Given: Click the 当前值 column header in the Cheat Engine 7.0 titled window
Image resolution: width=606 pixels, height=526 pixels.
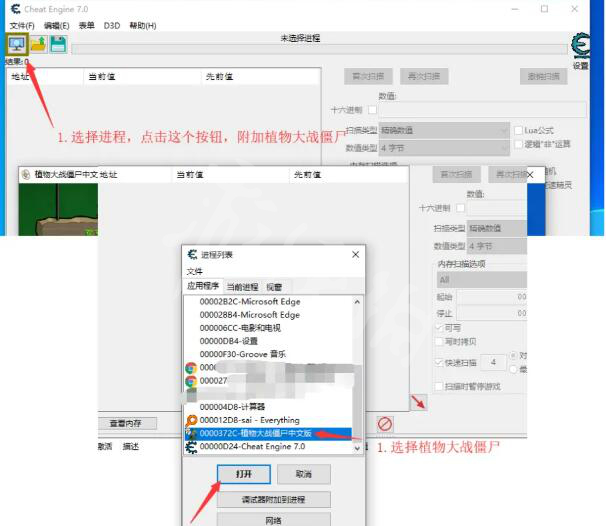Looking at the screenshot, I should (x=142, y=77).
